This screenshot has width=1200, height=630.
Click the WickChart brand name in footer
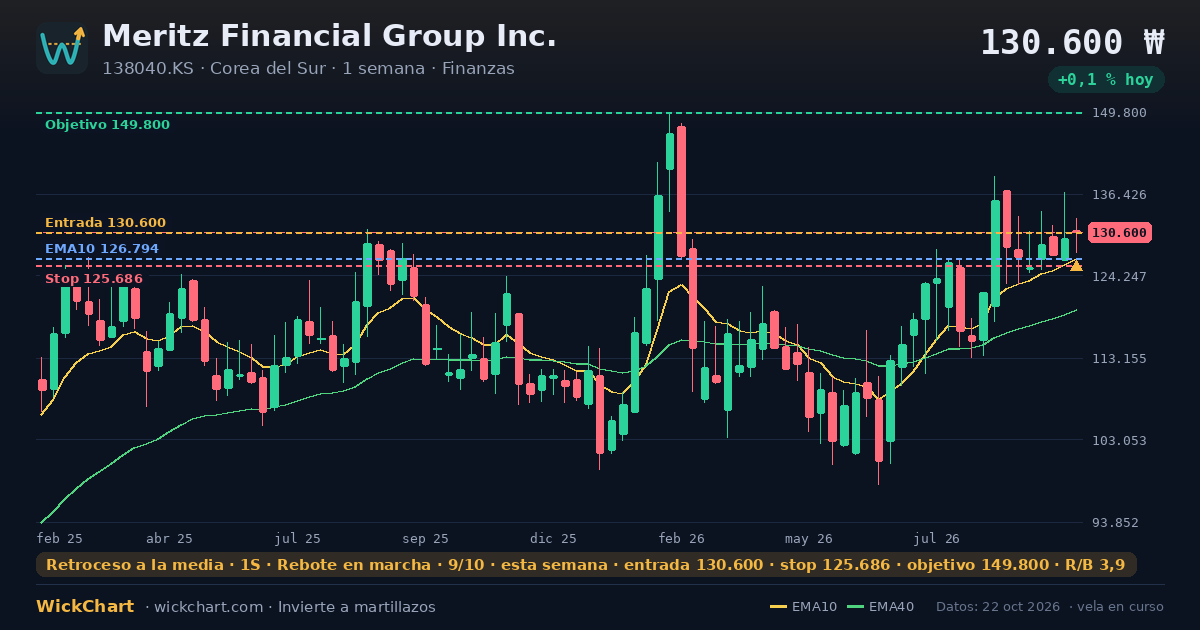(x=85, y=607)
